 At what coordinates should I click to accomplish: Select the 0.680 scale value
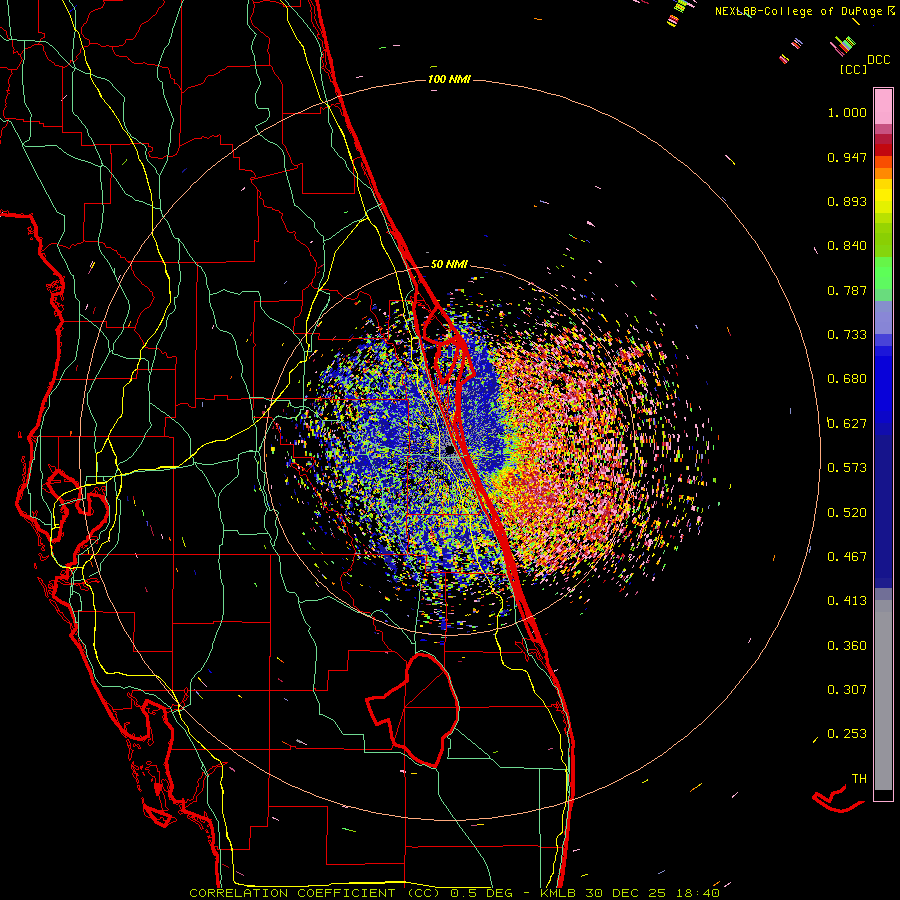click(x=847, y=379)
